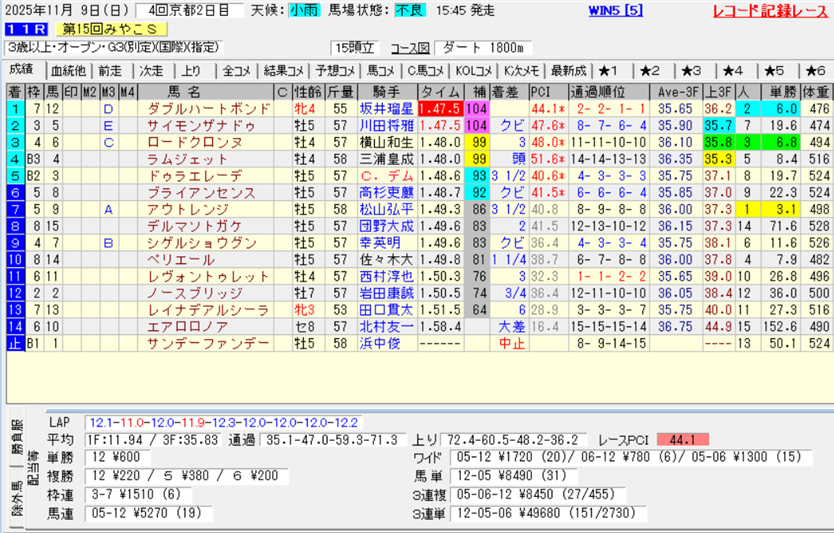Select the 結果コメ tab
This screenshot has height=533, width=834.
pyautogui.click(x=283, y=71)
